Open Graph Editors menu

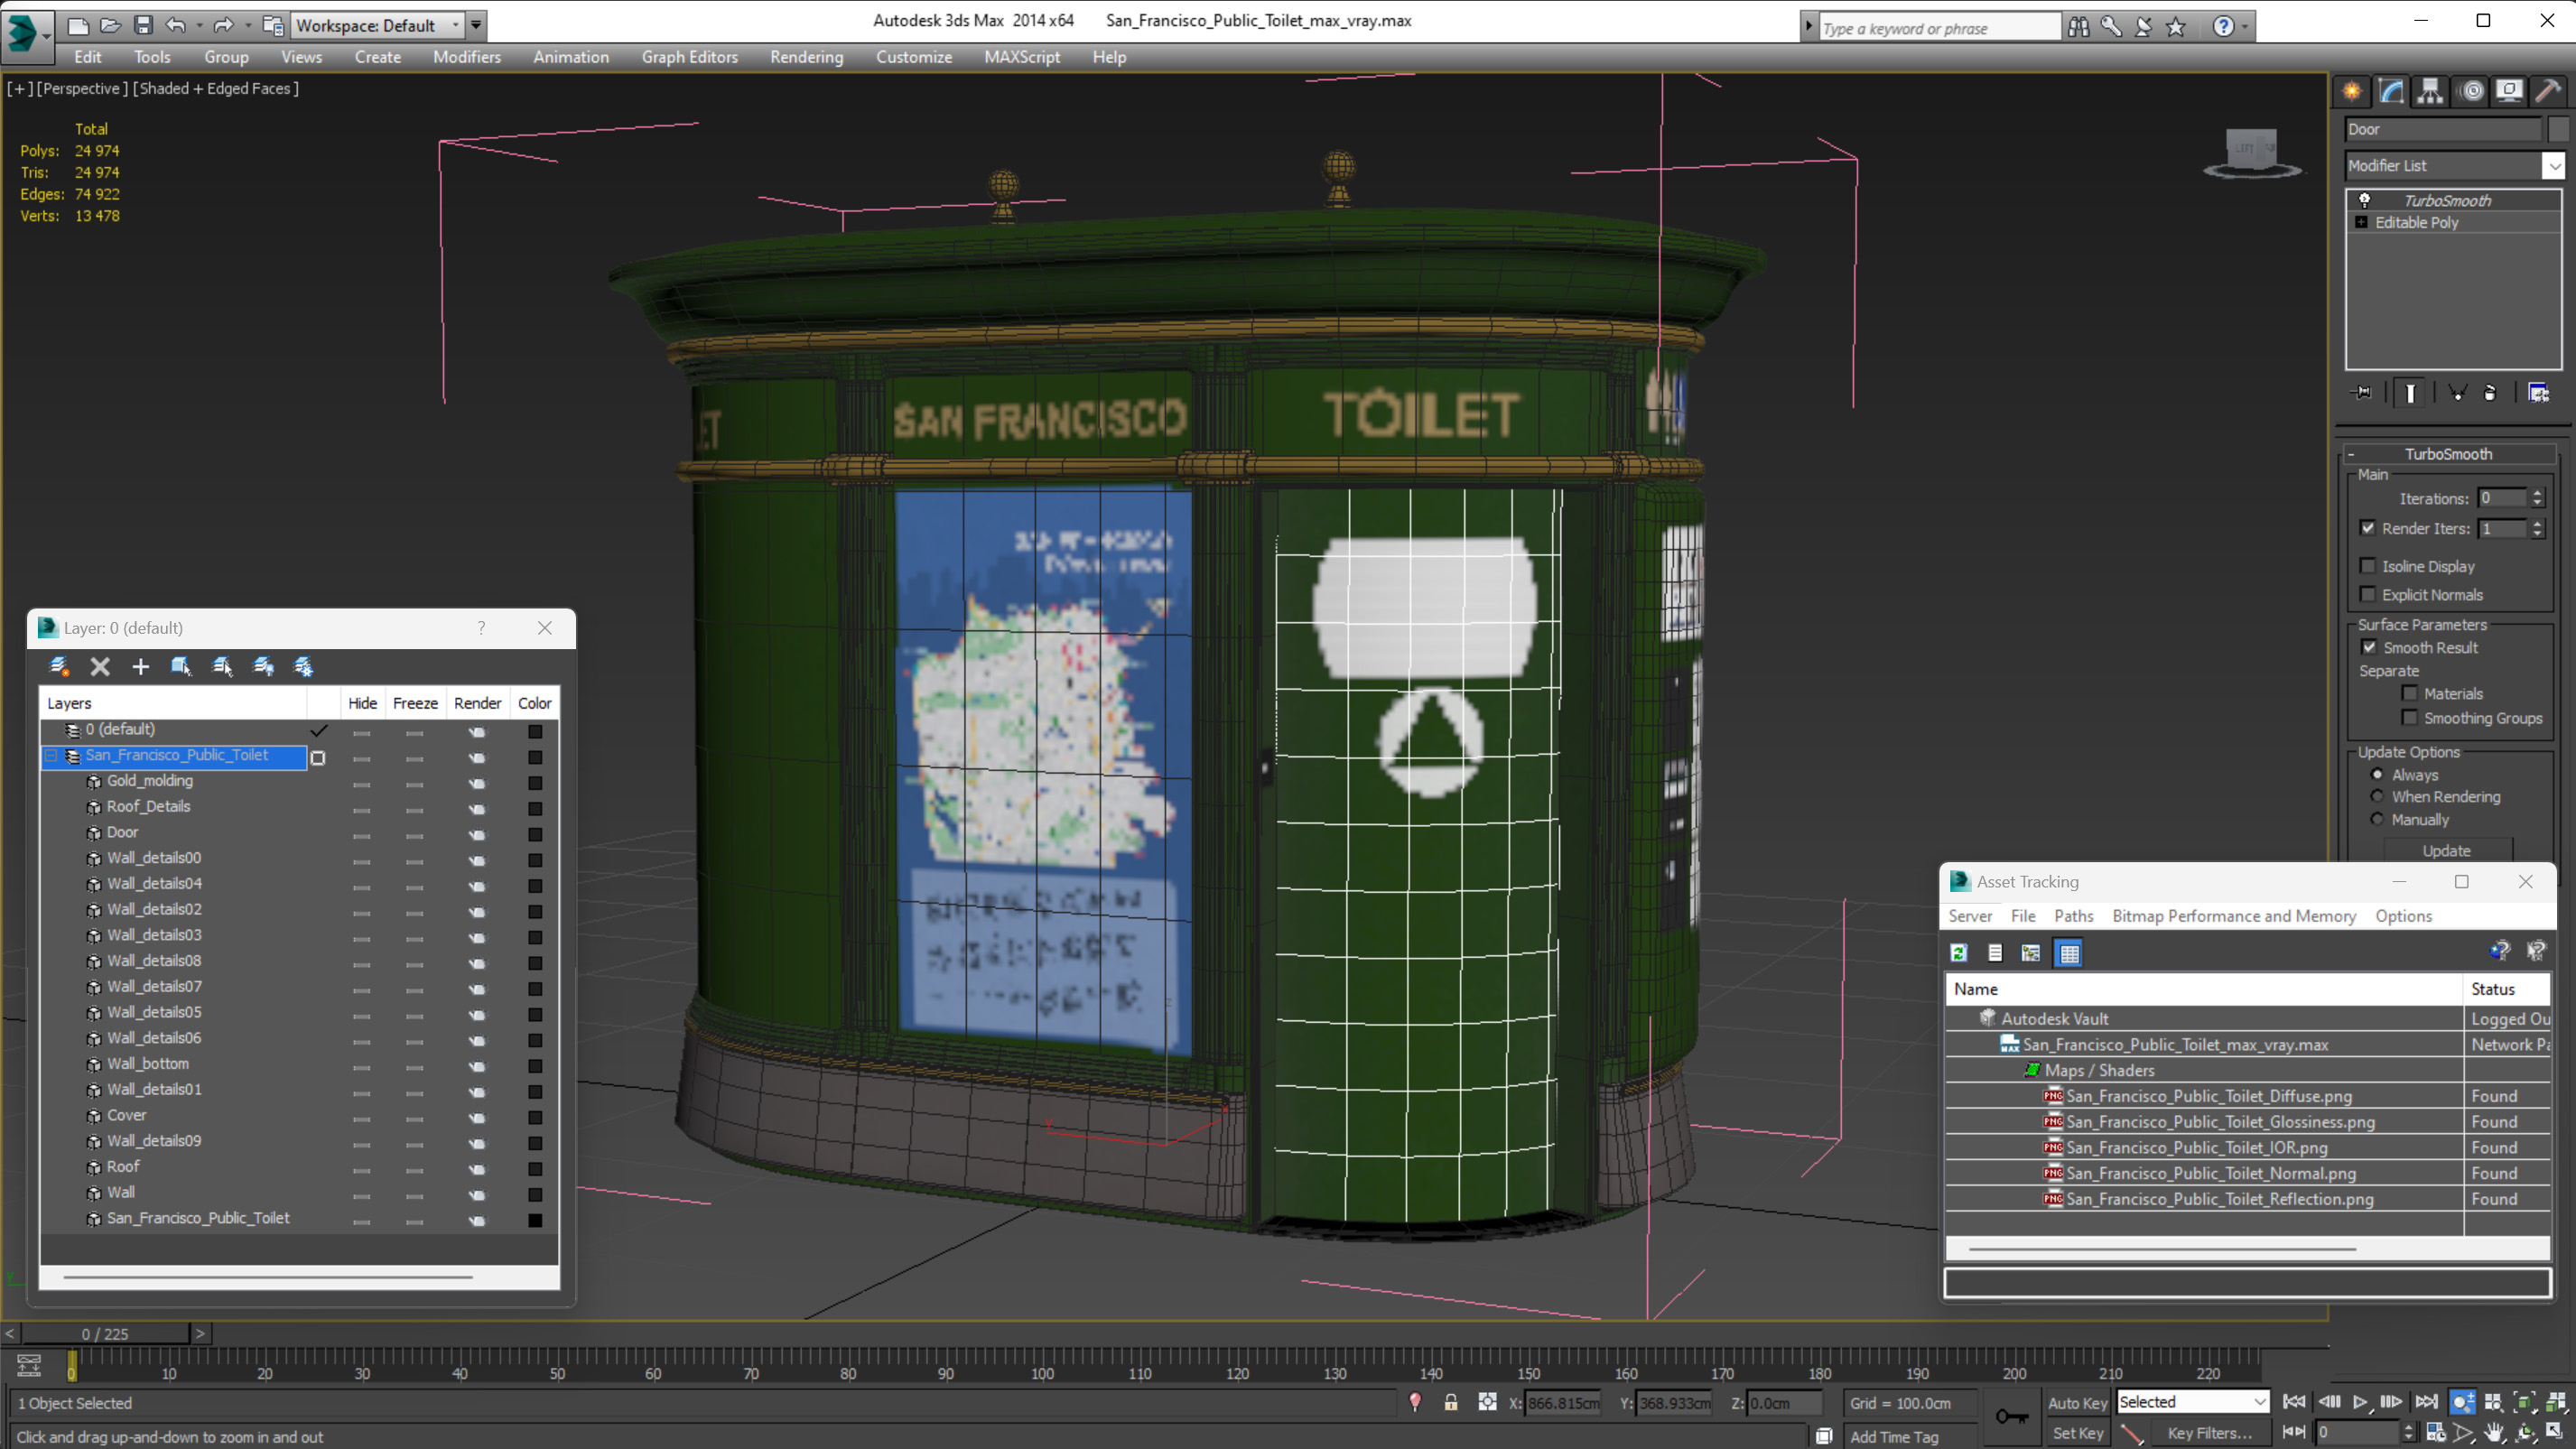(x=689, y=57)
